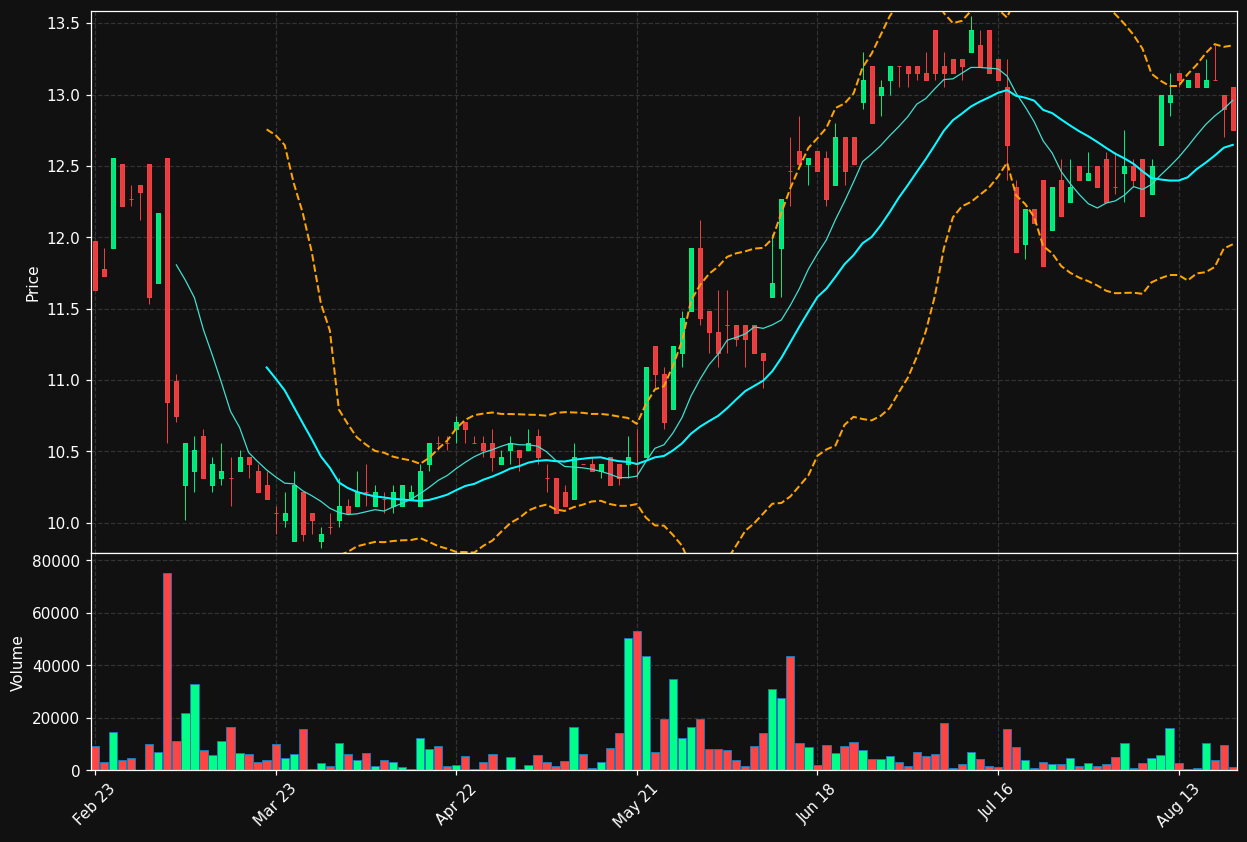Click the 'Apr 22' date label
Viewport: 1247px width, 842px height.
click(455, 804)
